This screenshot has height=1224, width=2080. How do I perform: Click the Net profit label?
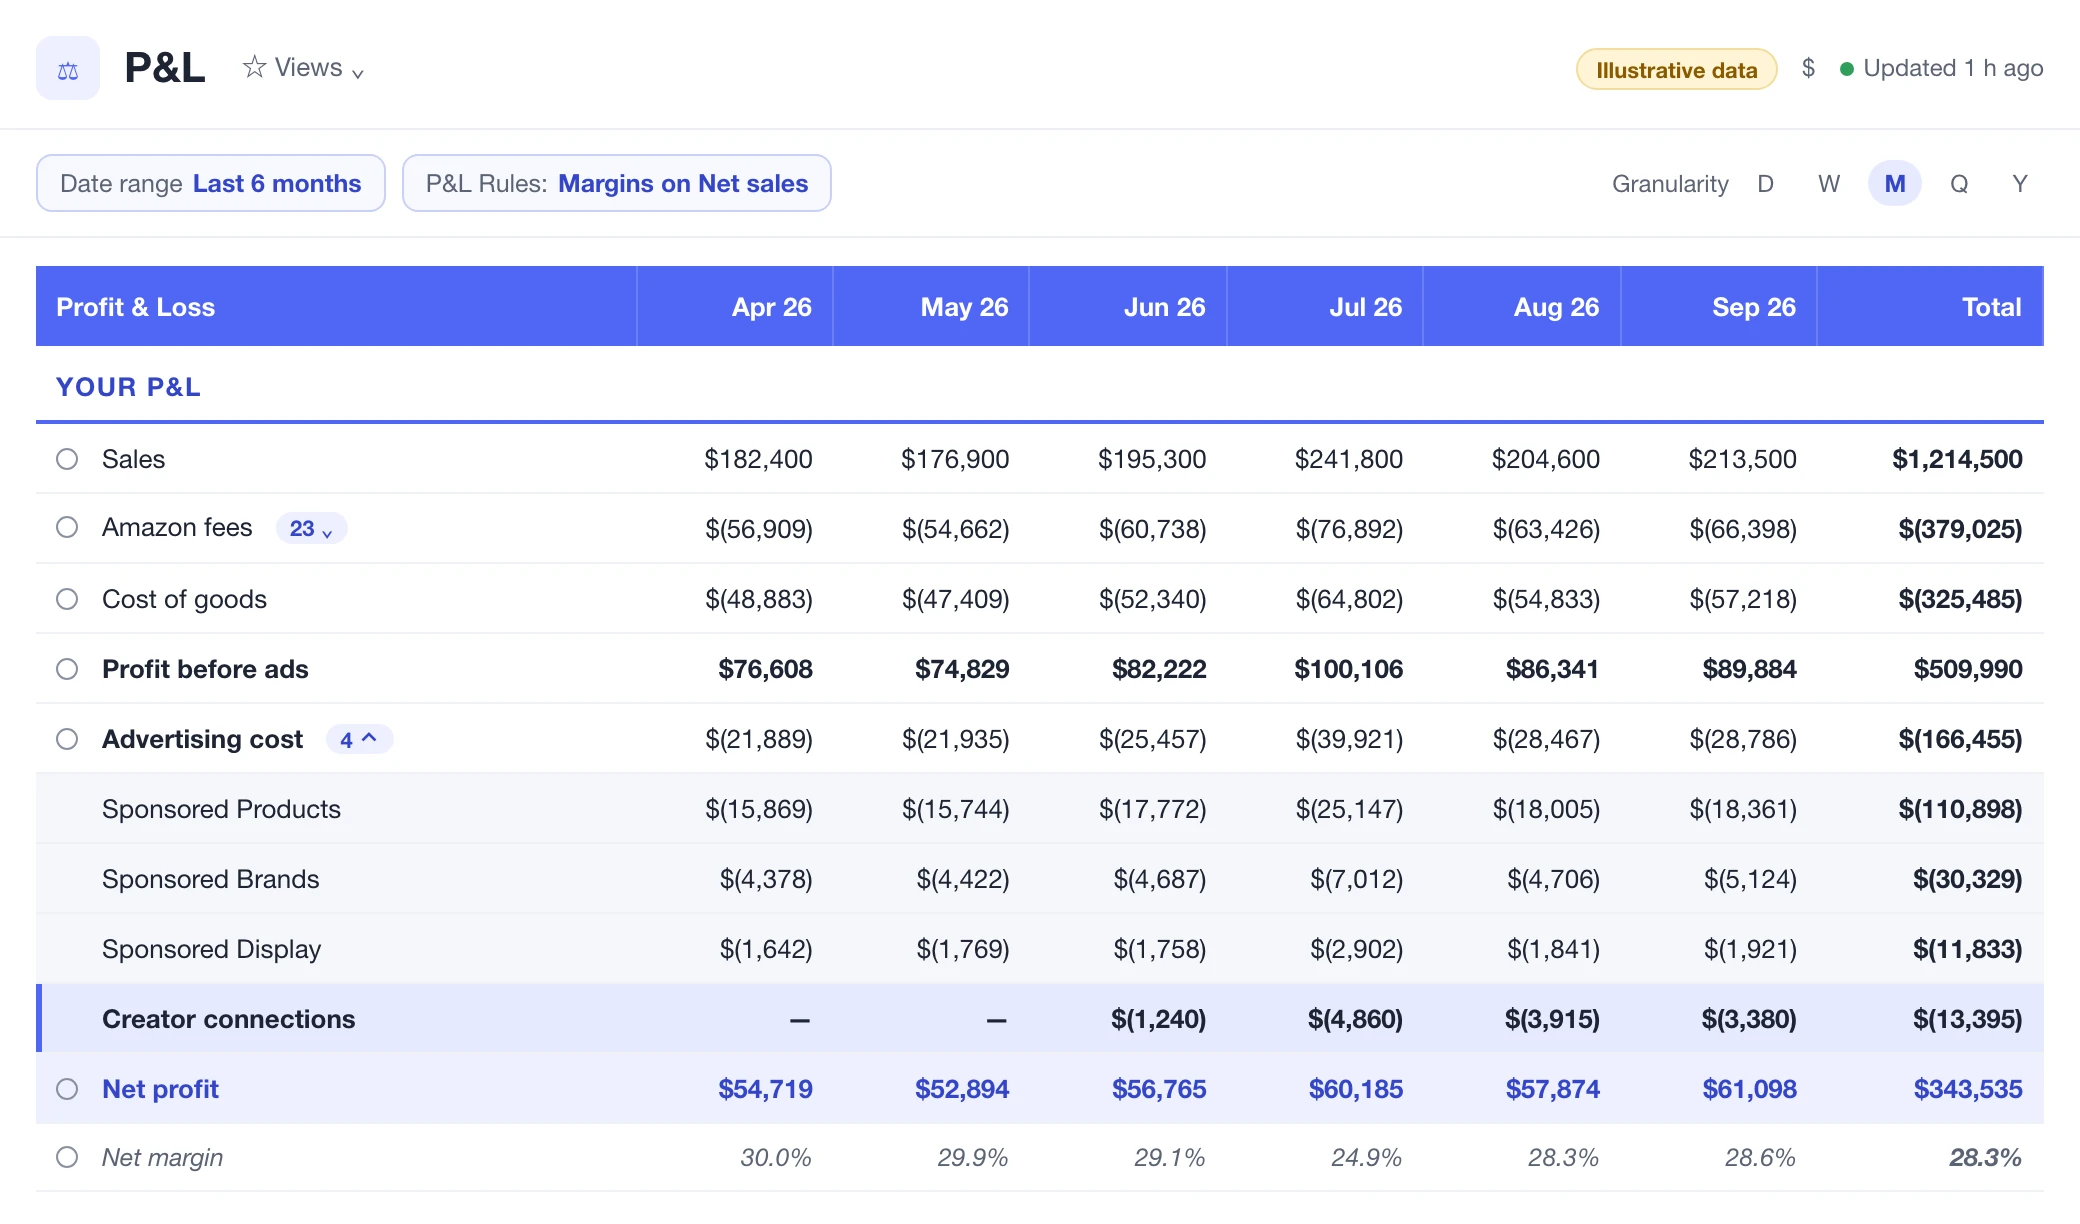coord(160,1089)
